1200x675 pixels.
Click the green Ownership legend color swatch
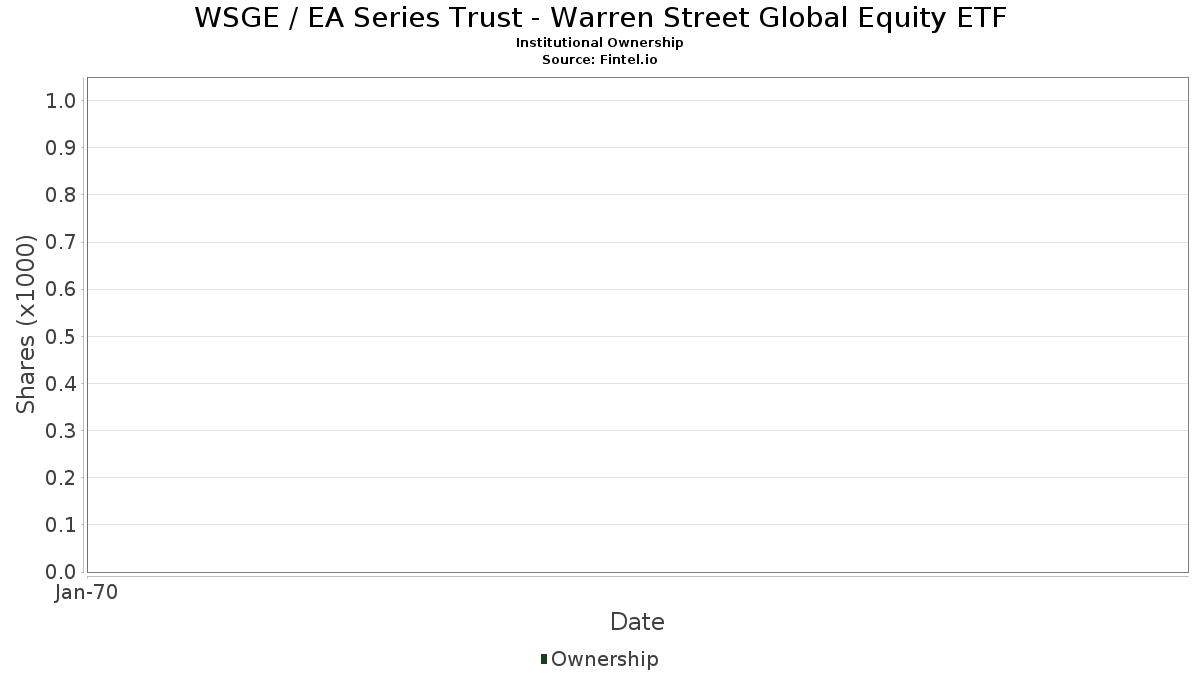point(544,659)
